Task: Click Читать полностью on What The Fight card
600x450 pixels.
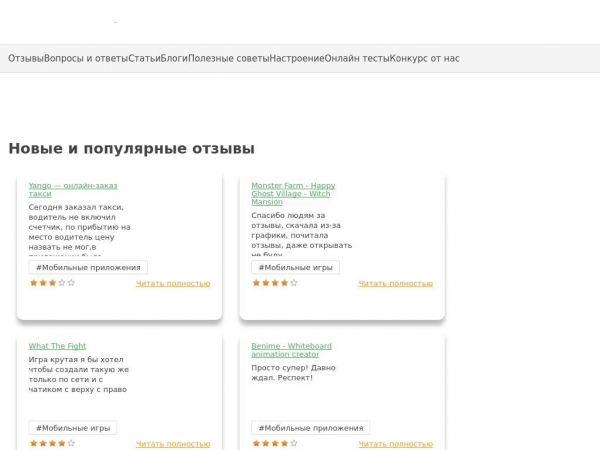Action: point(173,444)
